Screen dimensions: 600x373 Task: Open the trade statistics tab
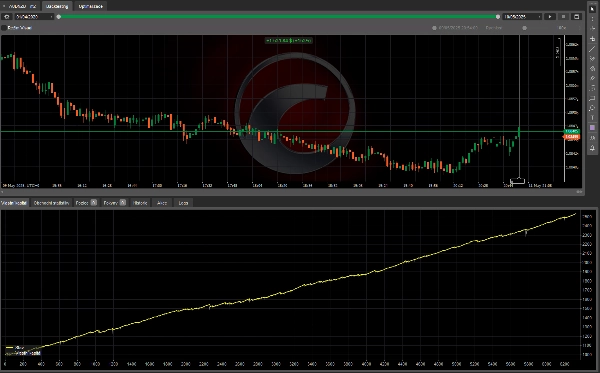[x=51, y=203]
